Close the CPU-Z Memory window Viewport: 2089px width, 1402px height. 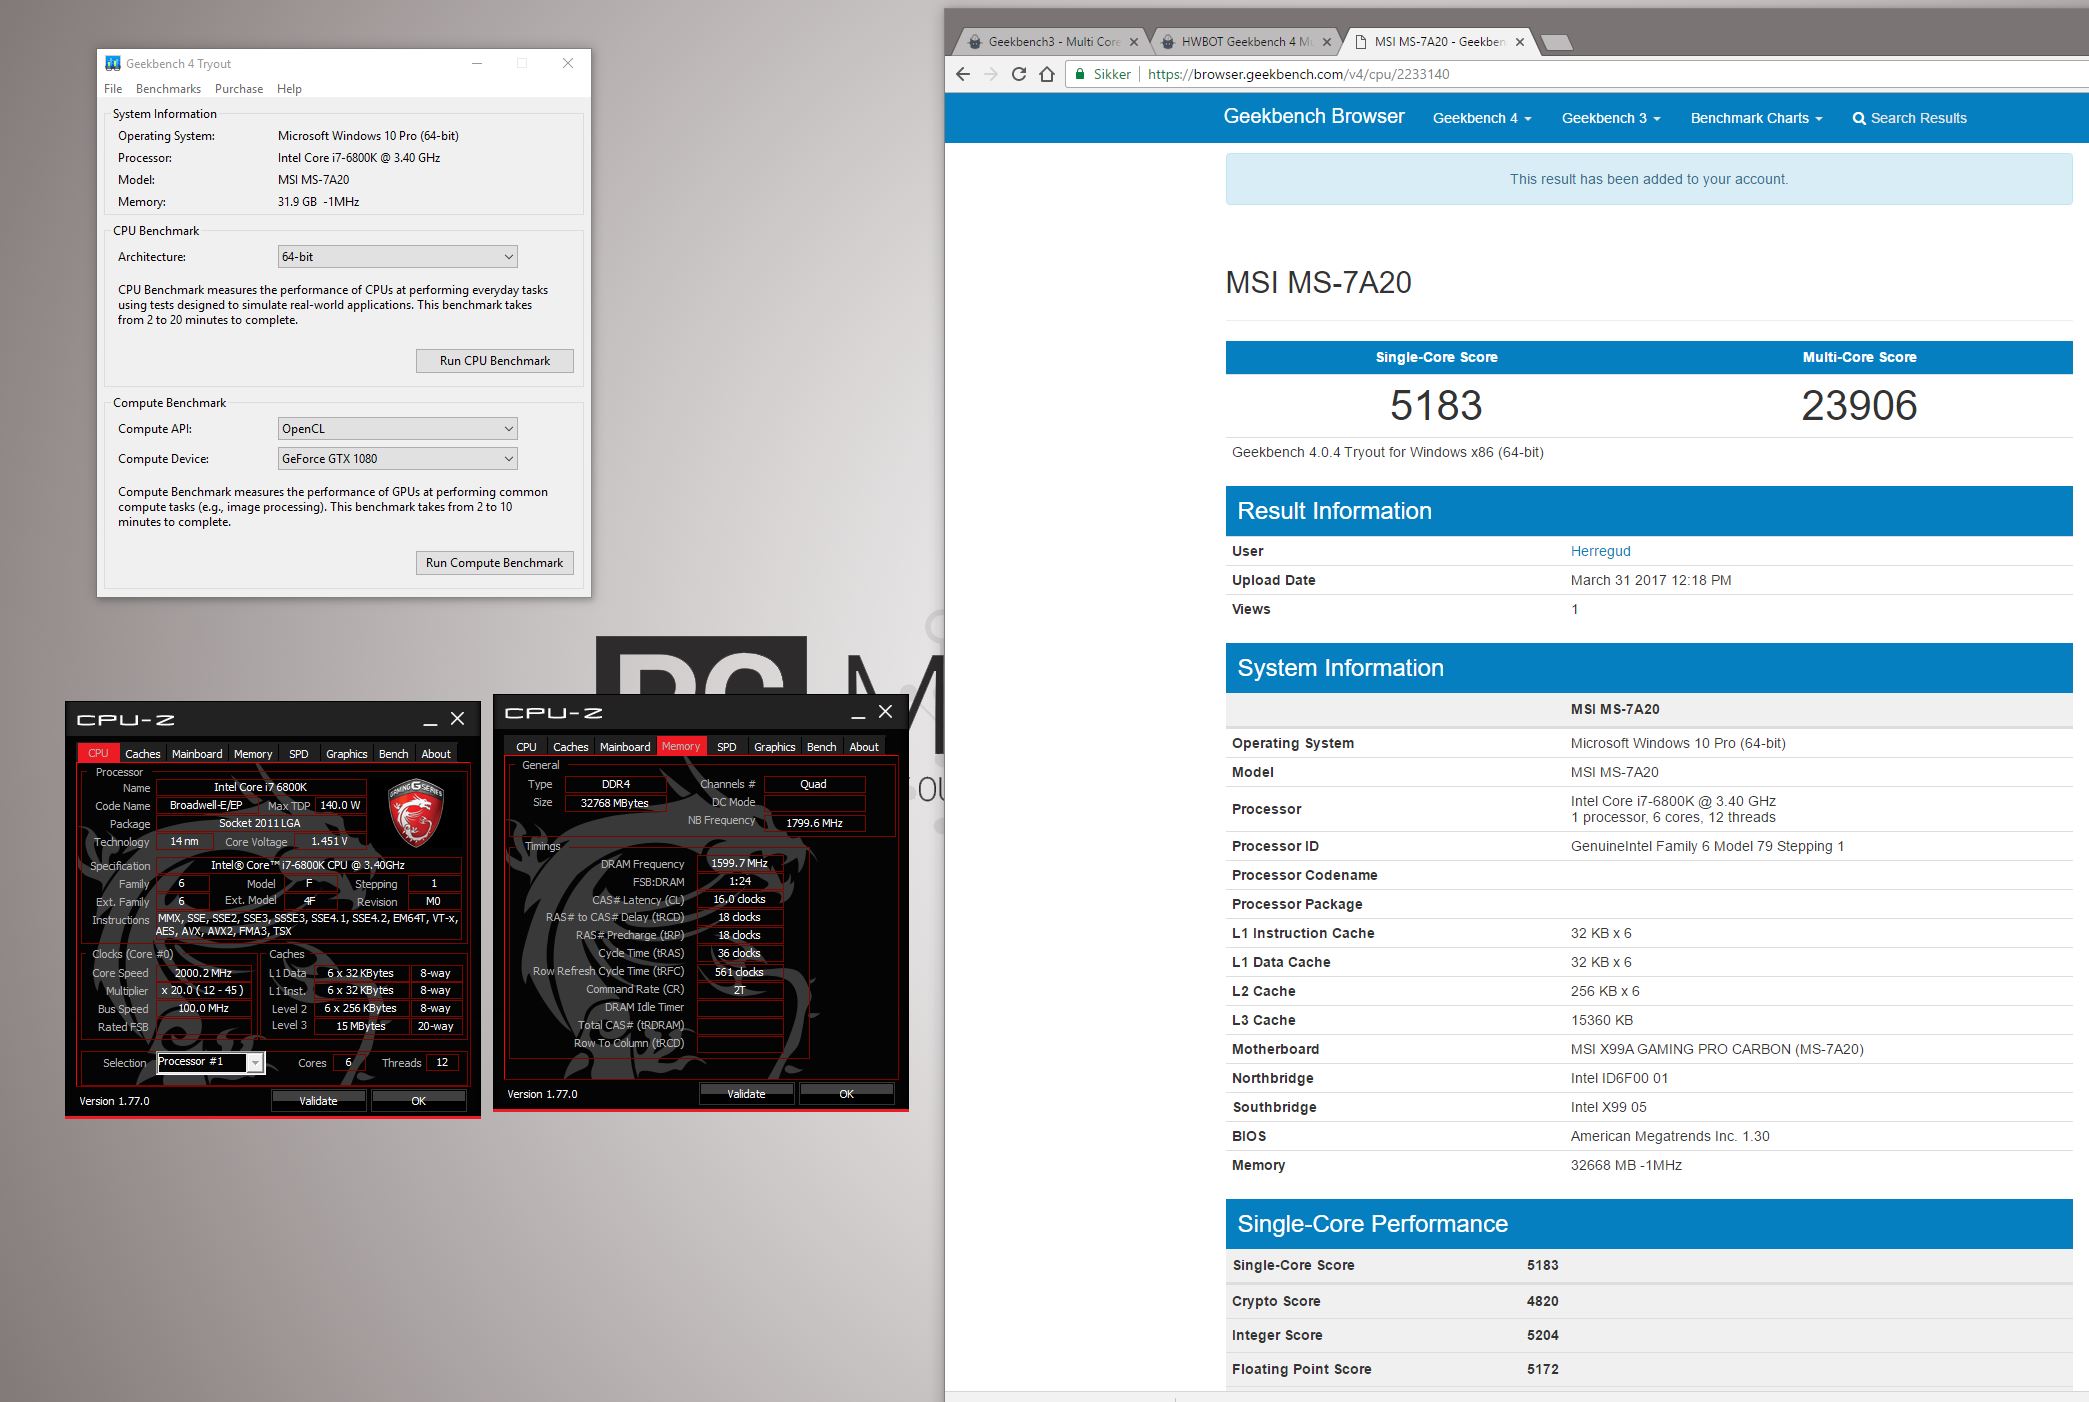[886, 712]
